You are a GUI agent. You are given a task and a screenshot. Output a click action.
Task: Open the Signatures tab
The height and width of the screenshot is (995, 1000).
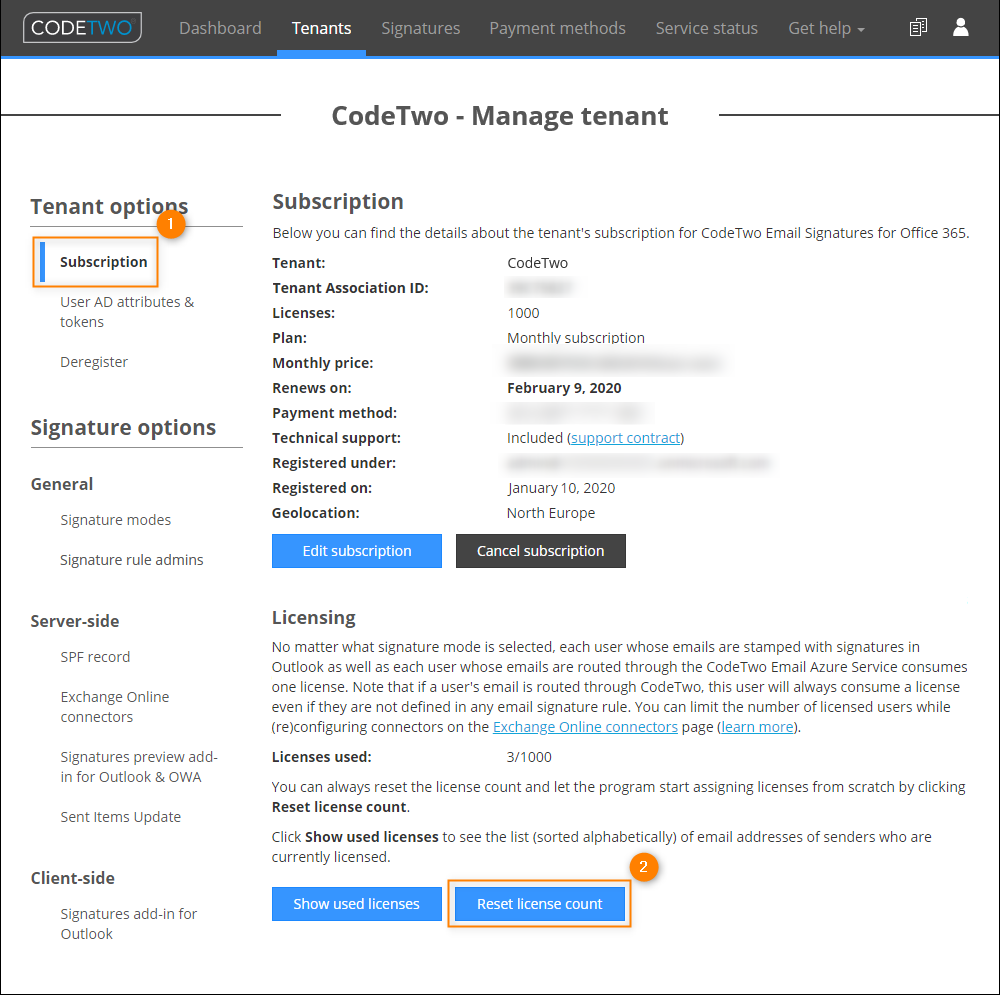coord(420,28)
